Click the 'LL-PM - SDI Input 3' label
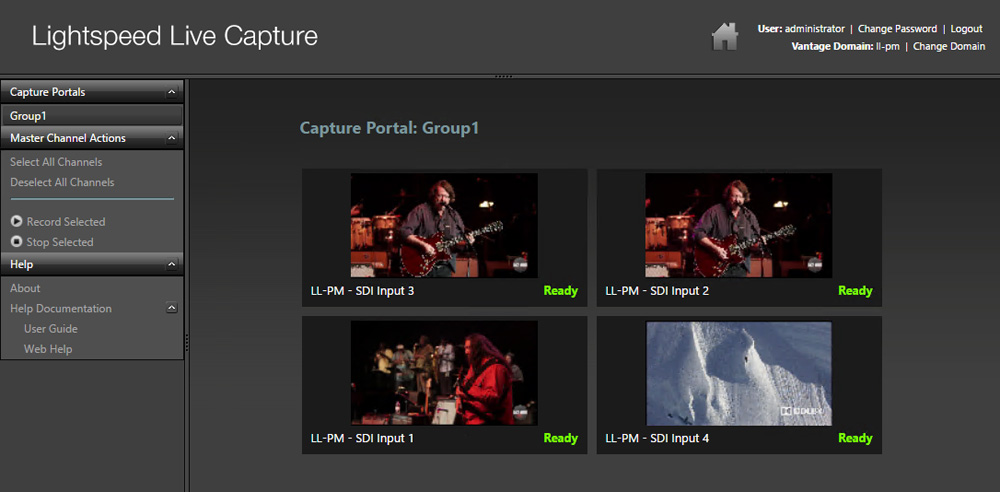 (362, 291)
